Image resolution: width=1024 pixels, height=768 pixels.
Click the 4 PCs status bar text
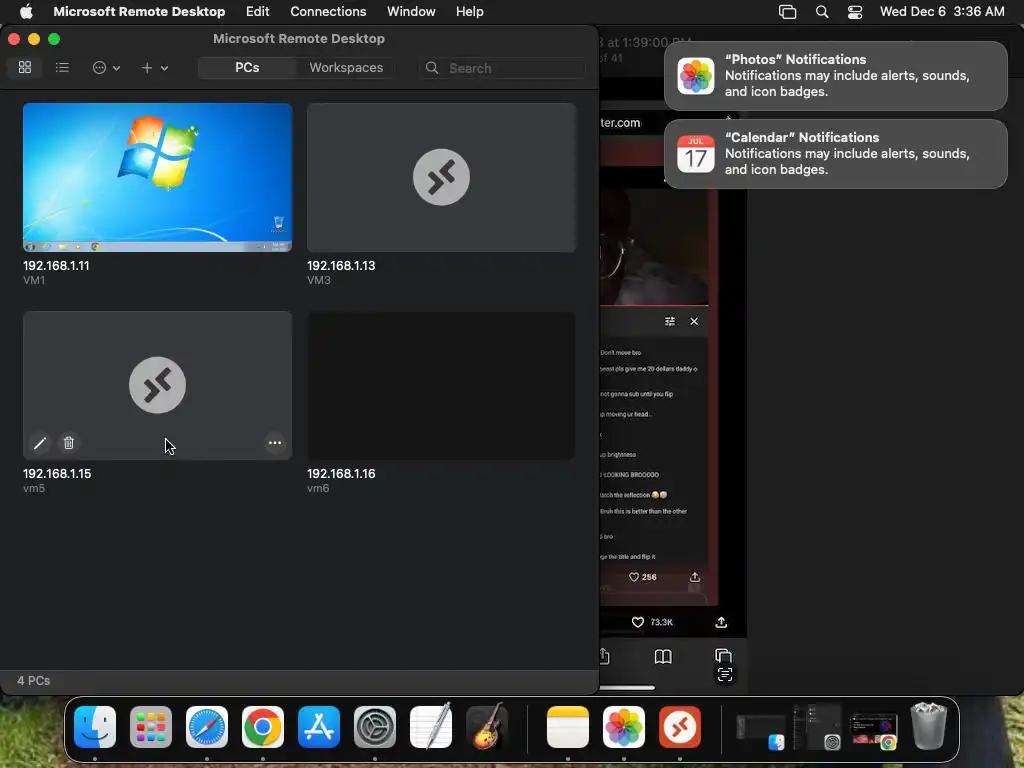coord(33,680)
